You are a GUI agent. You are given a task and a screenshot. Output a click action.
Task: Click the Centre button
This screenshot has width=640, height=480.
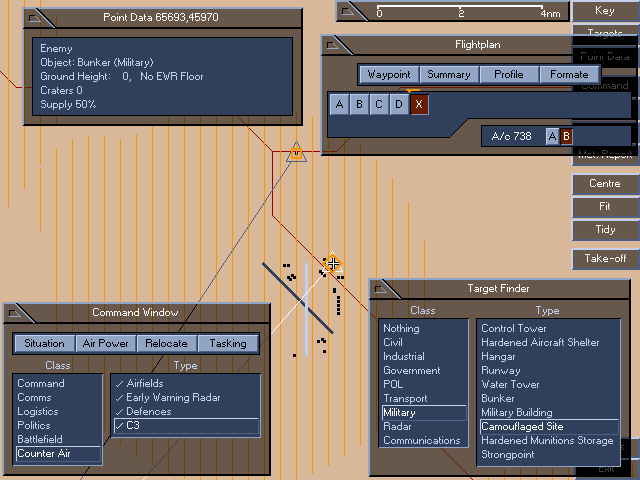605,184
